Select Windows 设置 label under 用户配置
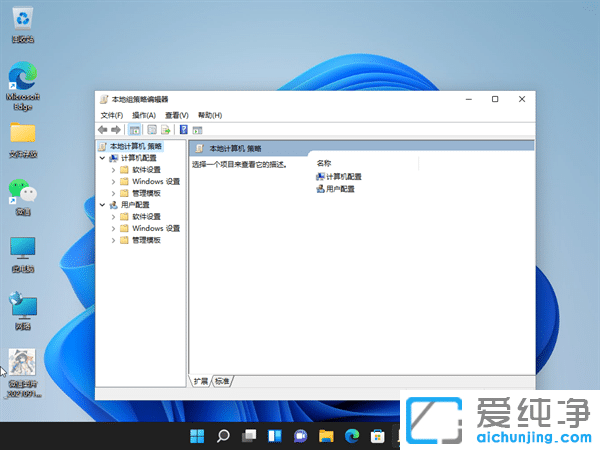Screen dimensions: 600x450 coord(156,228)
